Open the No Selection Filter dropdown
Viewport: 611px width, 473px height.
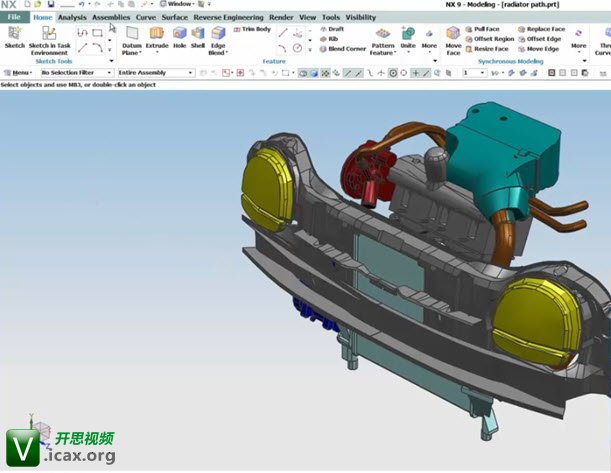click(73, 73)
